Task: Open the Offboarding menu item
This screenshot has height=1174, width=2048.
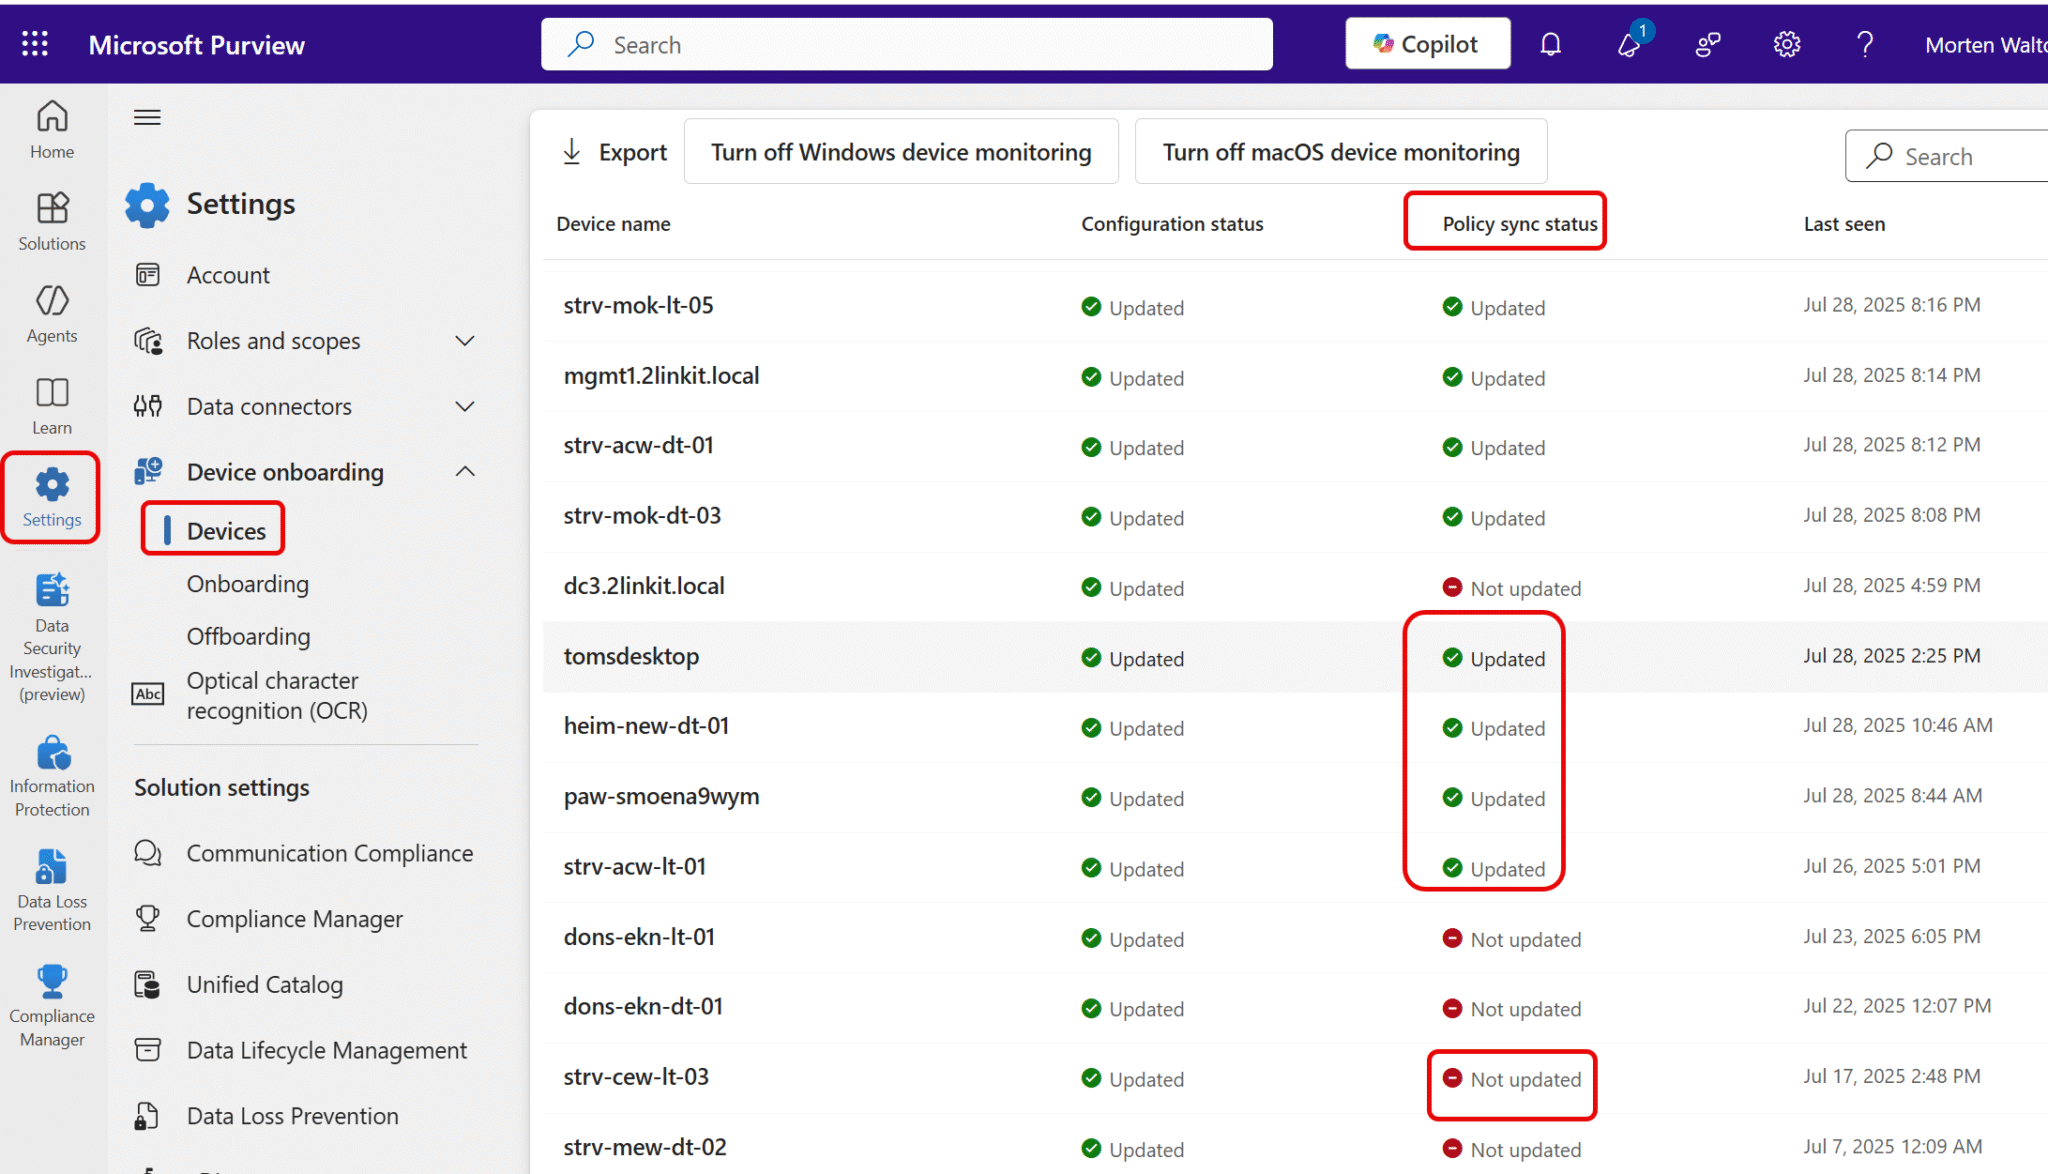Action: 247,636
